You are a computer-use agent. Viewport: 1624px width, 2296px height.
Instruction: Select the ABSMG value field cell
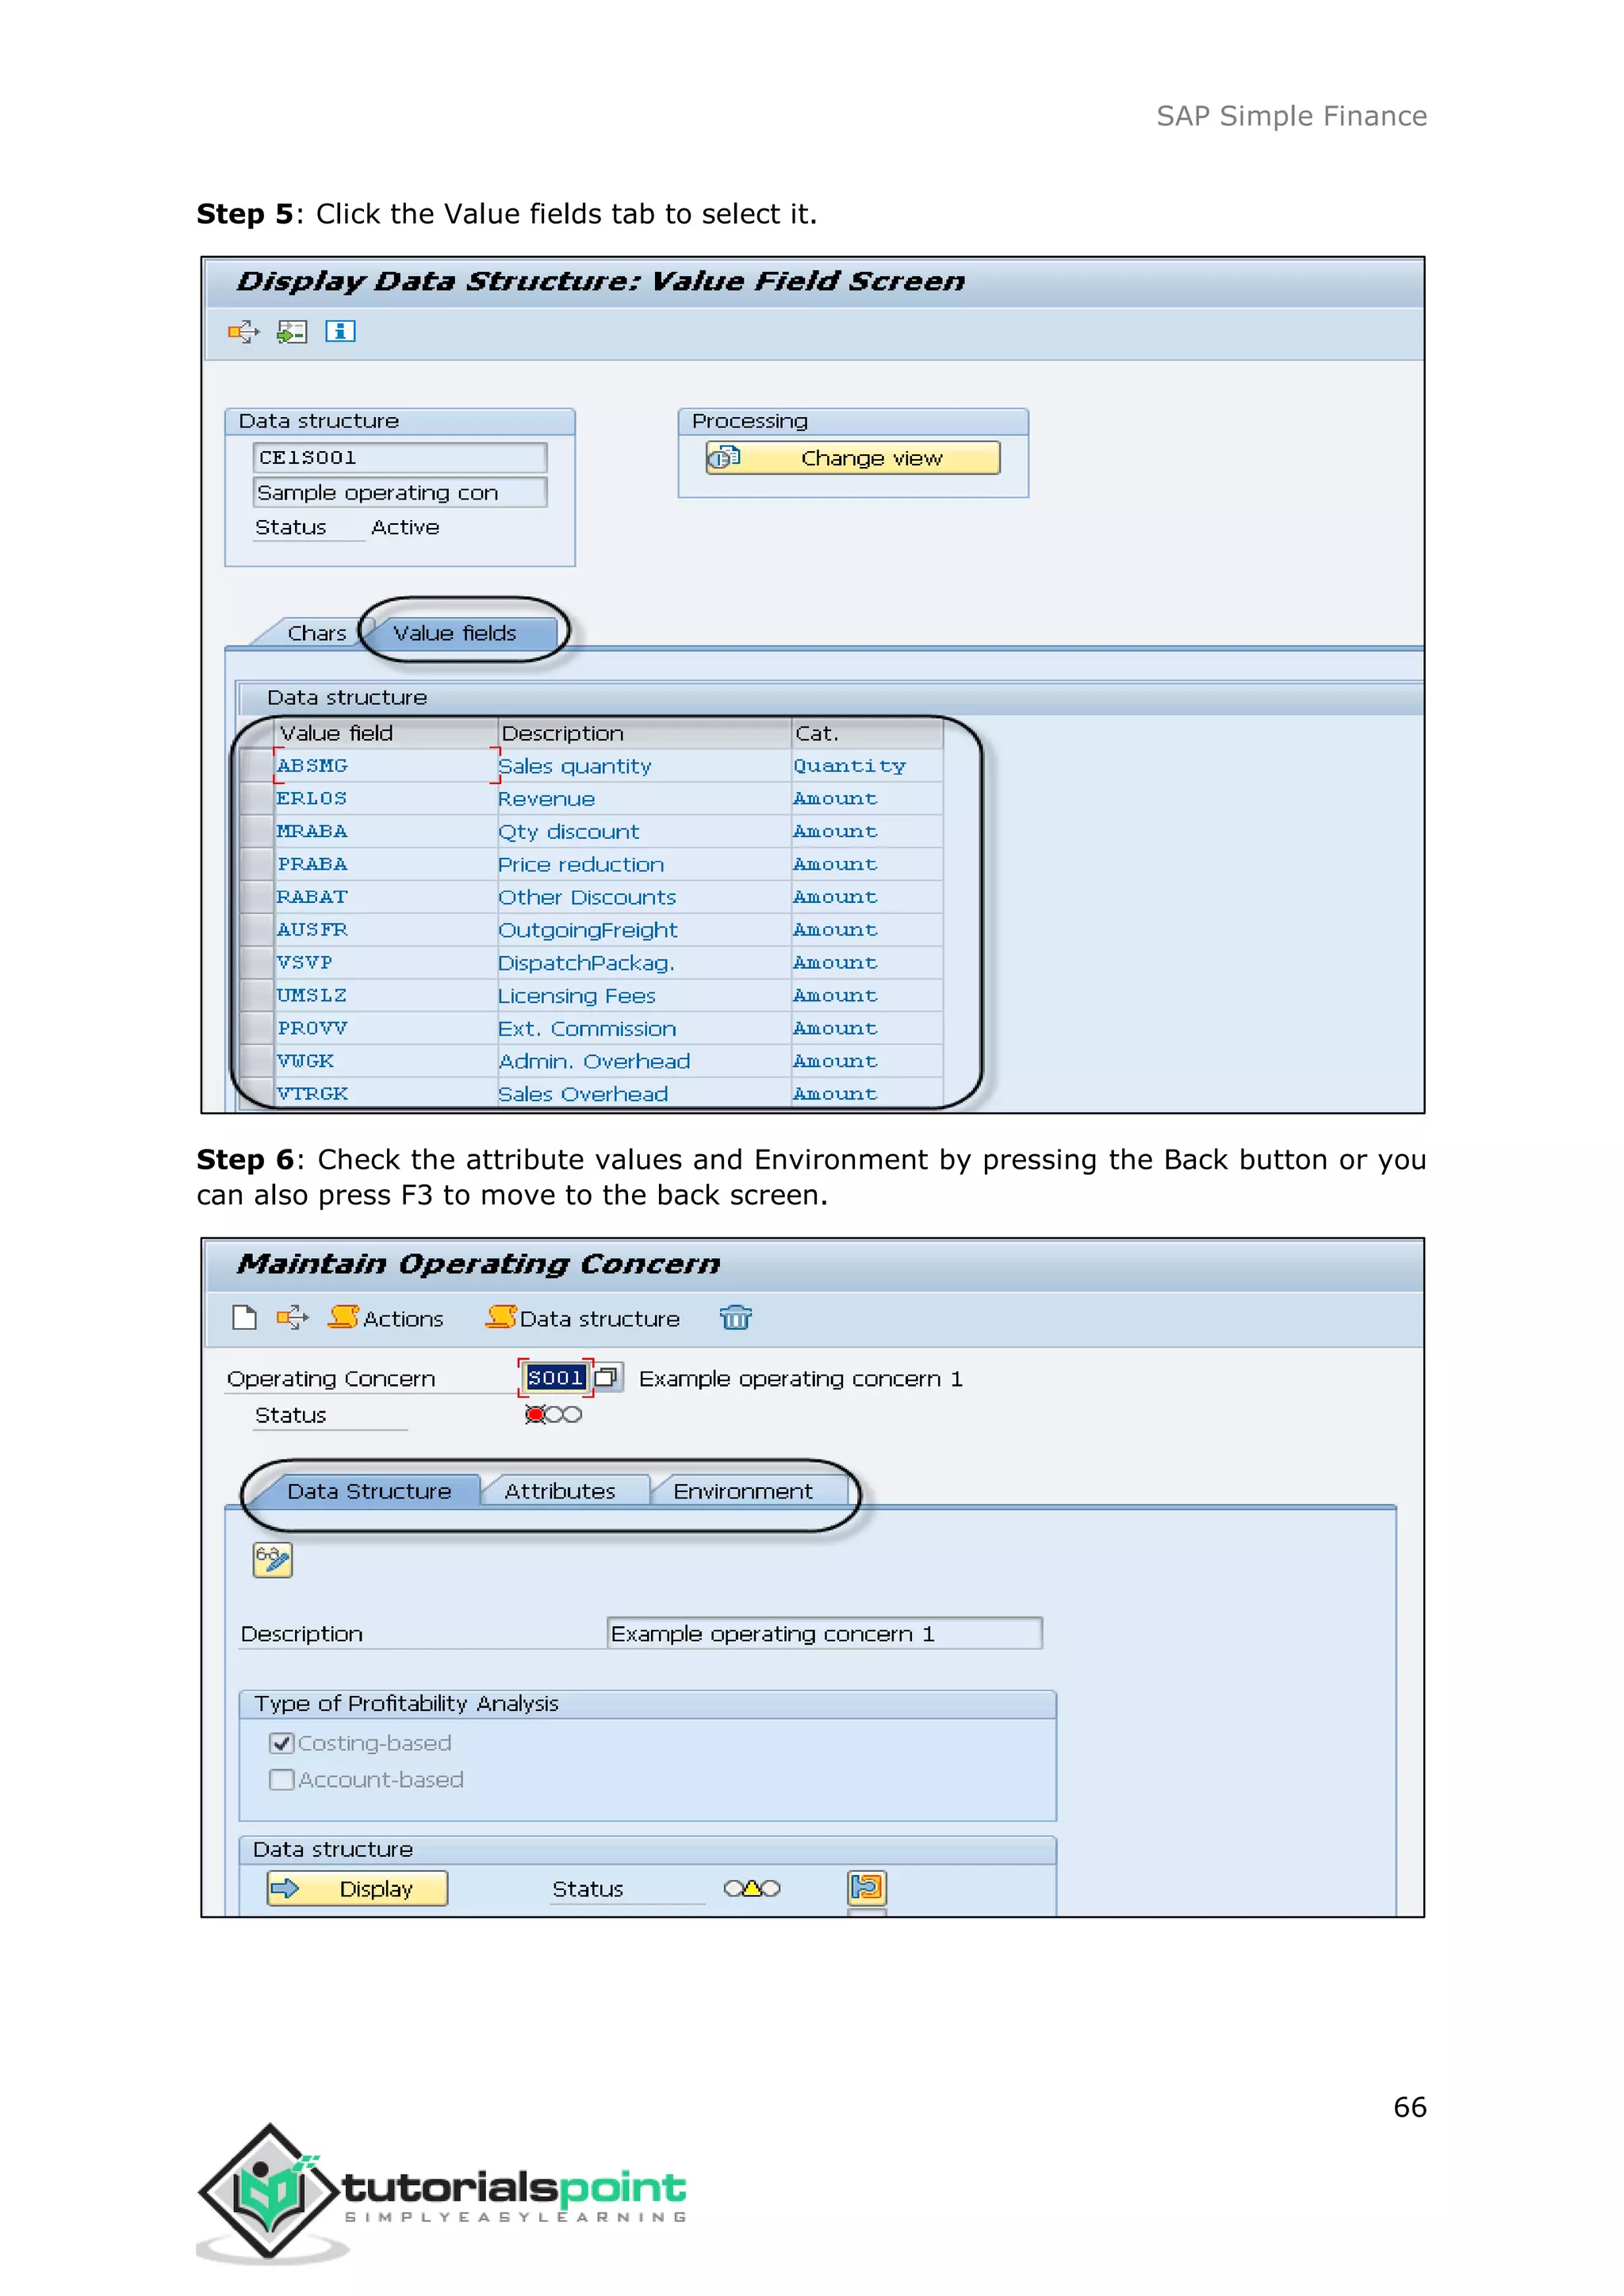386,766
